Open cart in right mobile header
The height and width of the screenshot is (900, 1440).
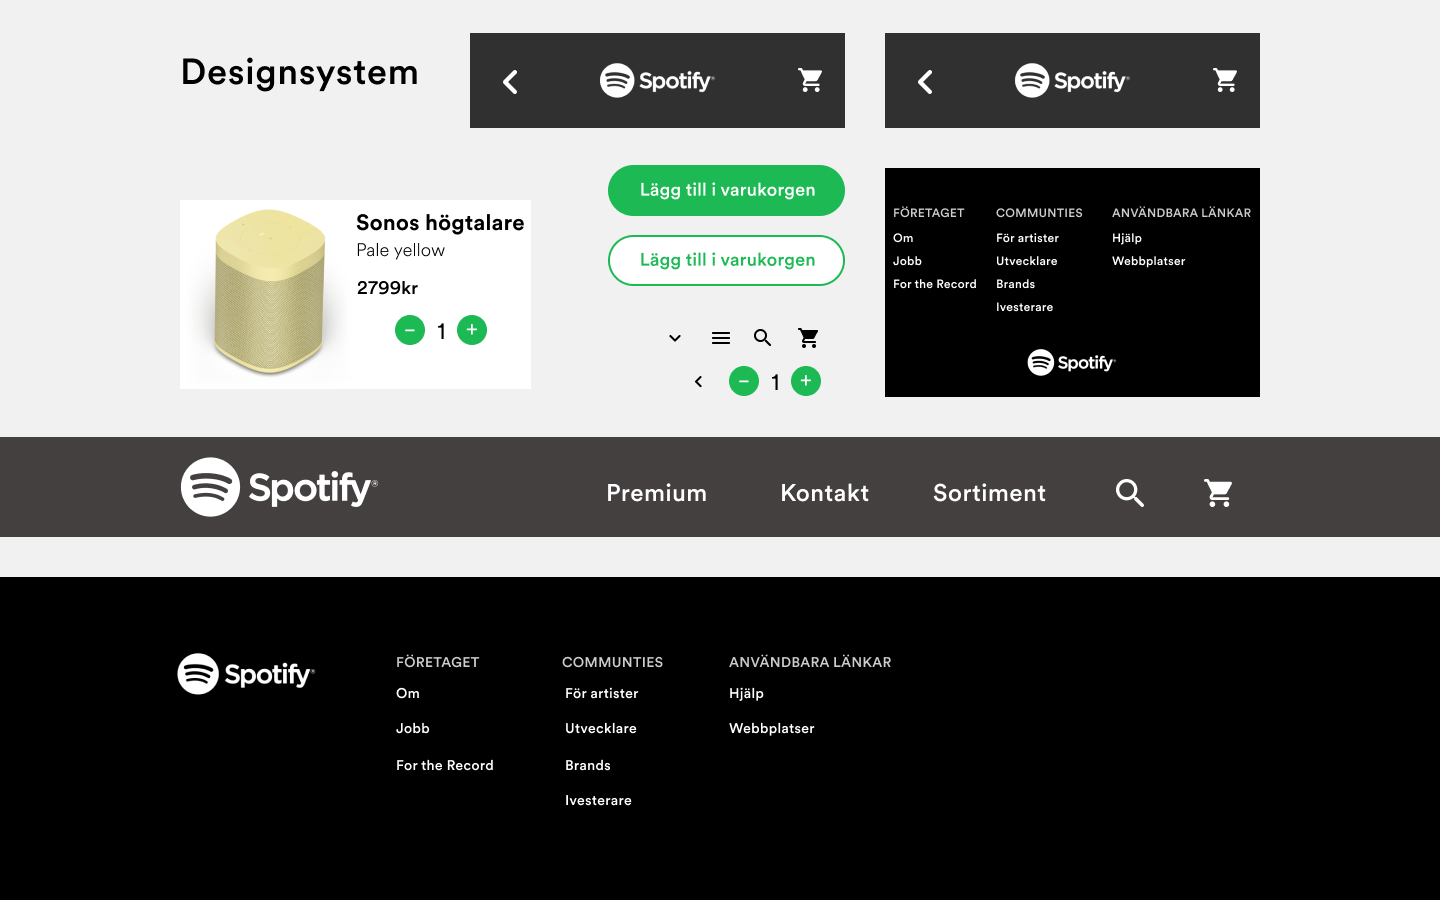[x=1225, y=80]
